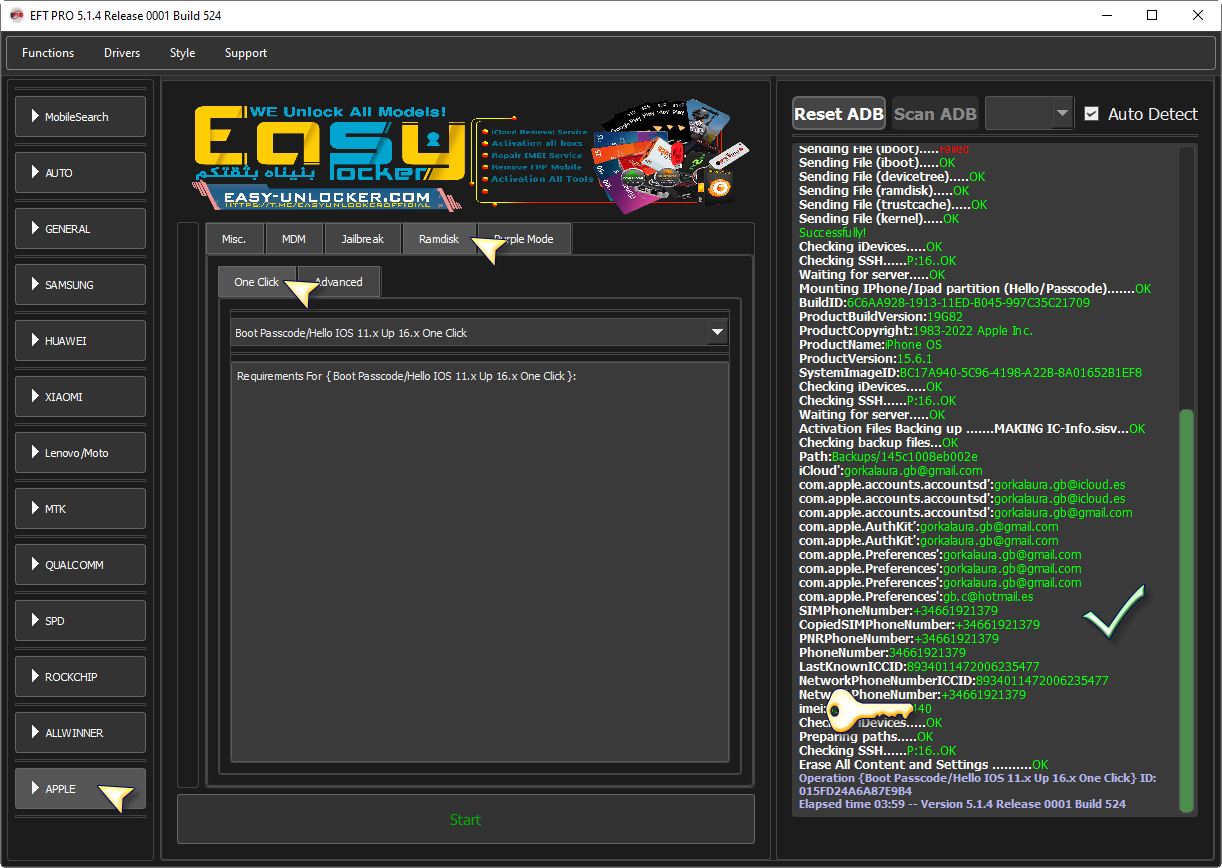Expand the SAMSUNG sidebar section
1222x868 pixels.
point(81,285)
